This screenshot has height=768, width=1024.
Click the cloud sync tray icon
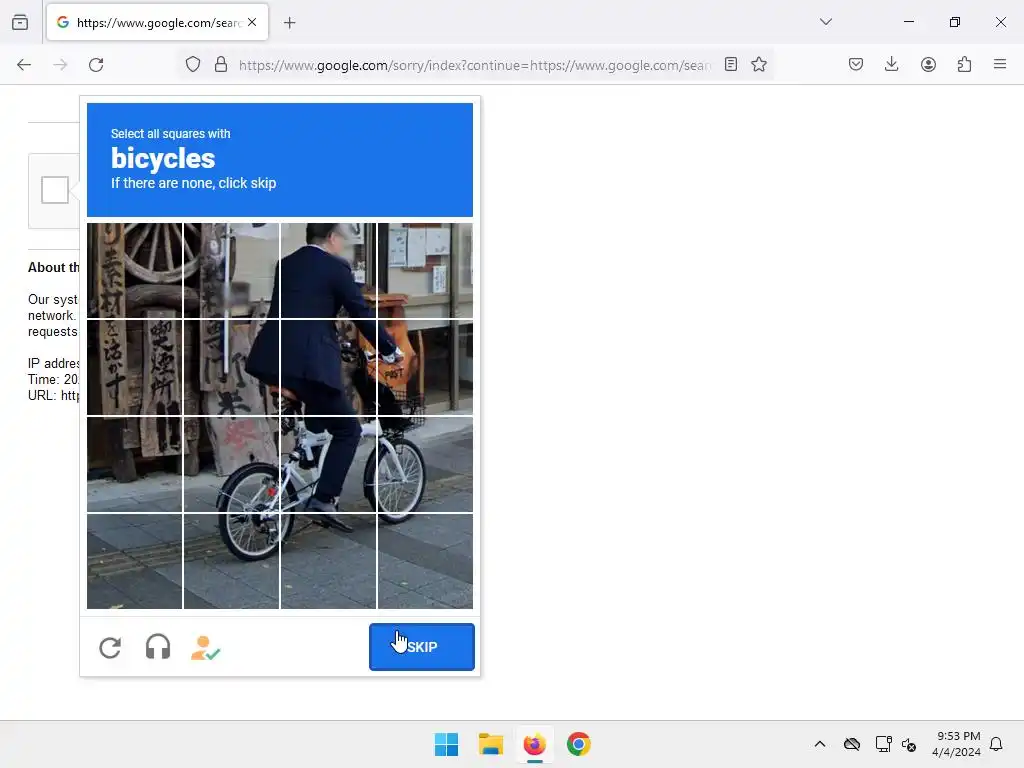pyautogui.click(x=852, y=744)
